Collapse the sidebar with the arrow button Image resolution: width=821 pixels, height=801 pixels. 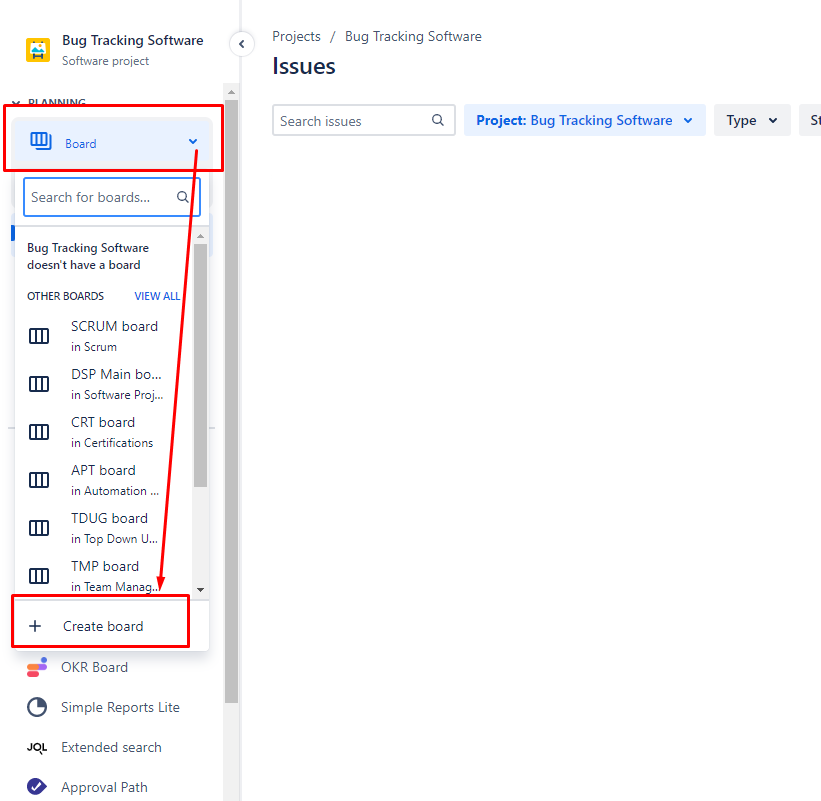tap(242, 44)
